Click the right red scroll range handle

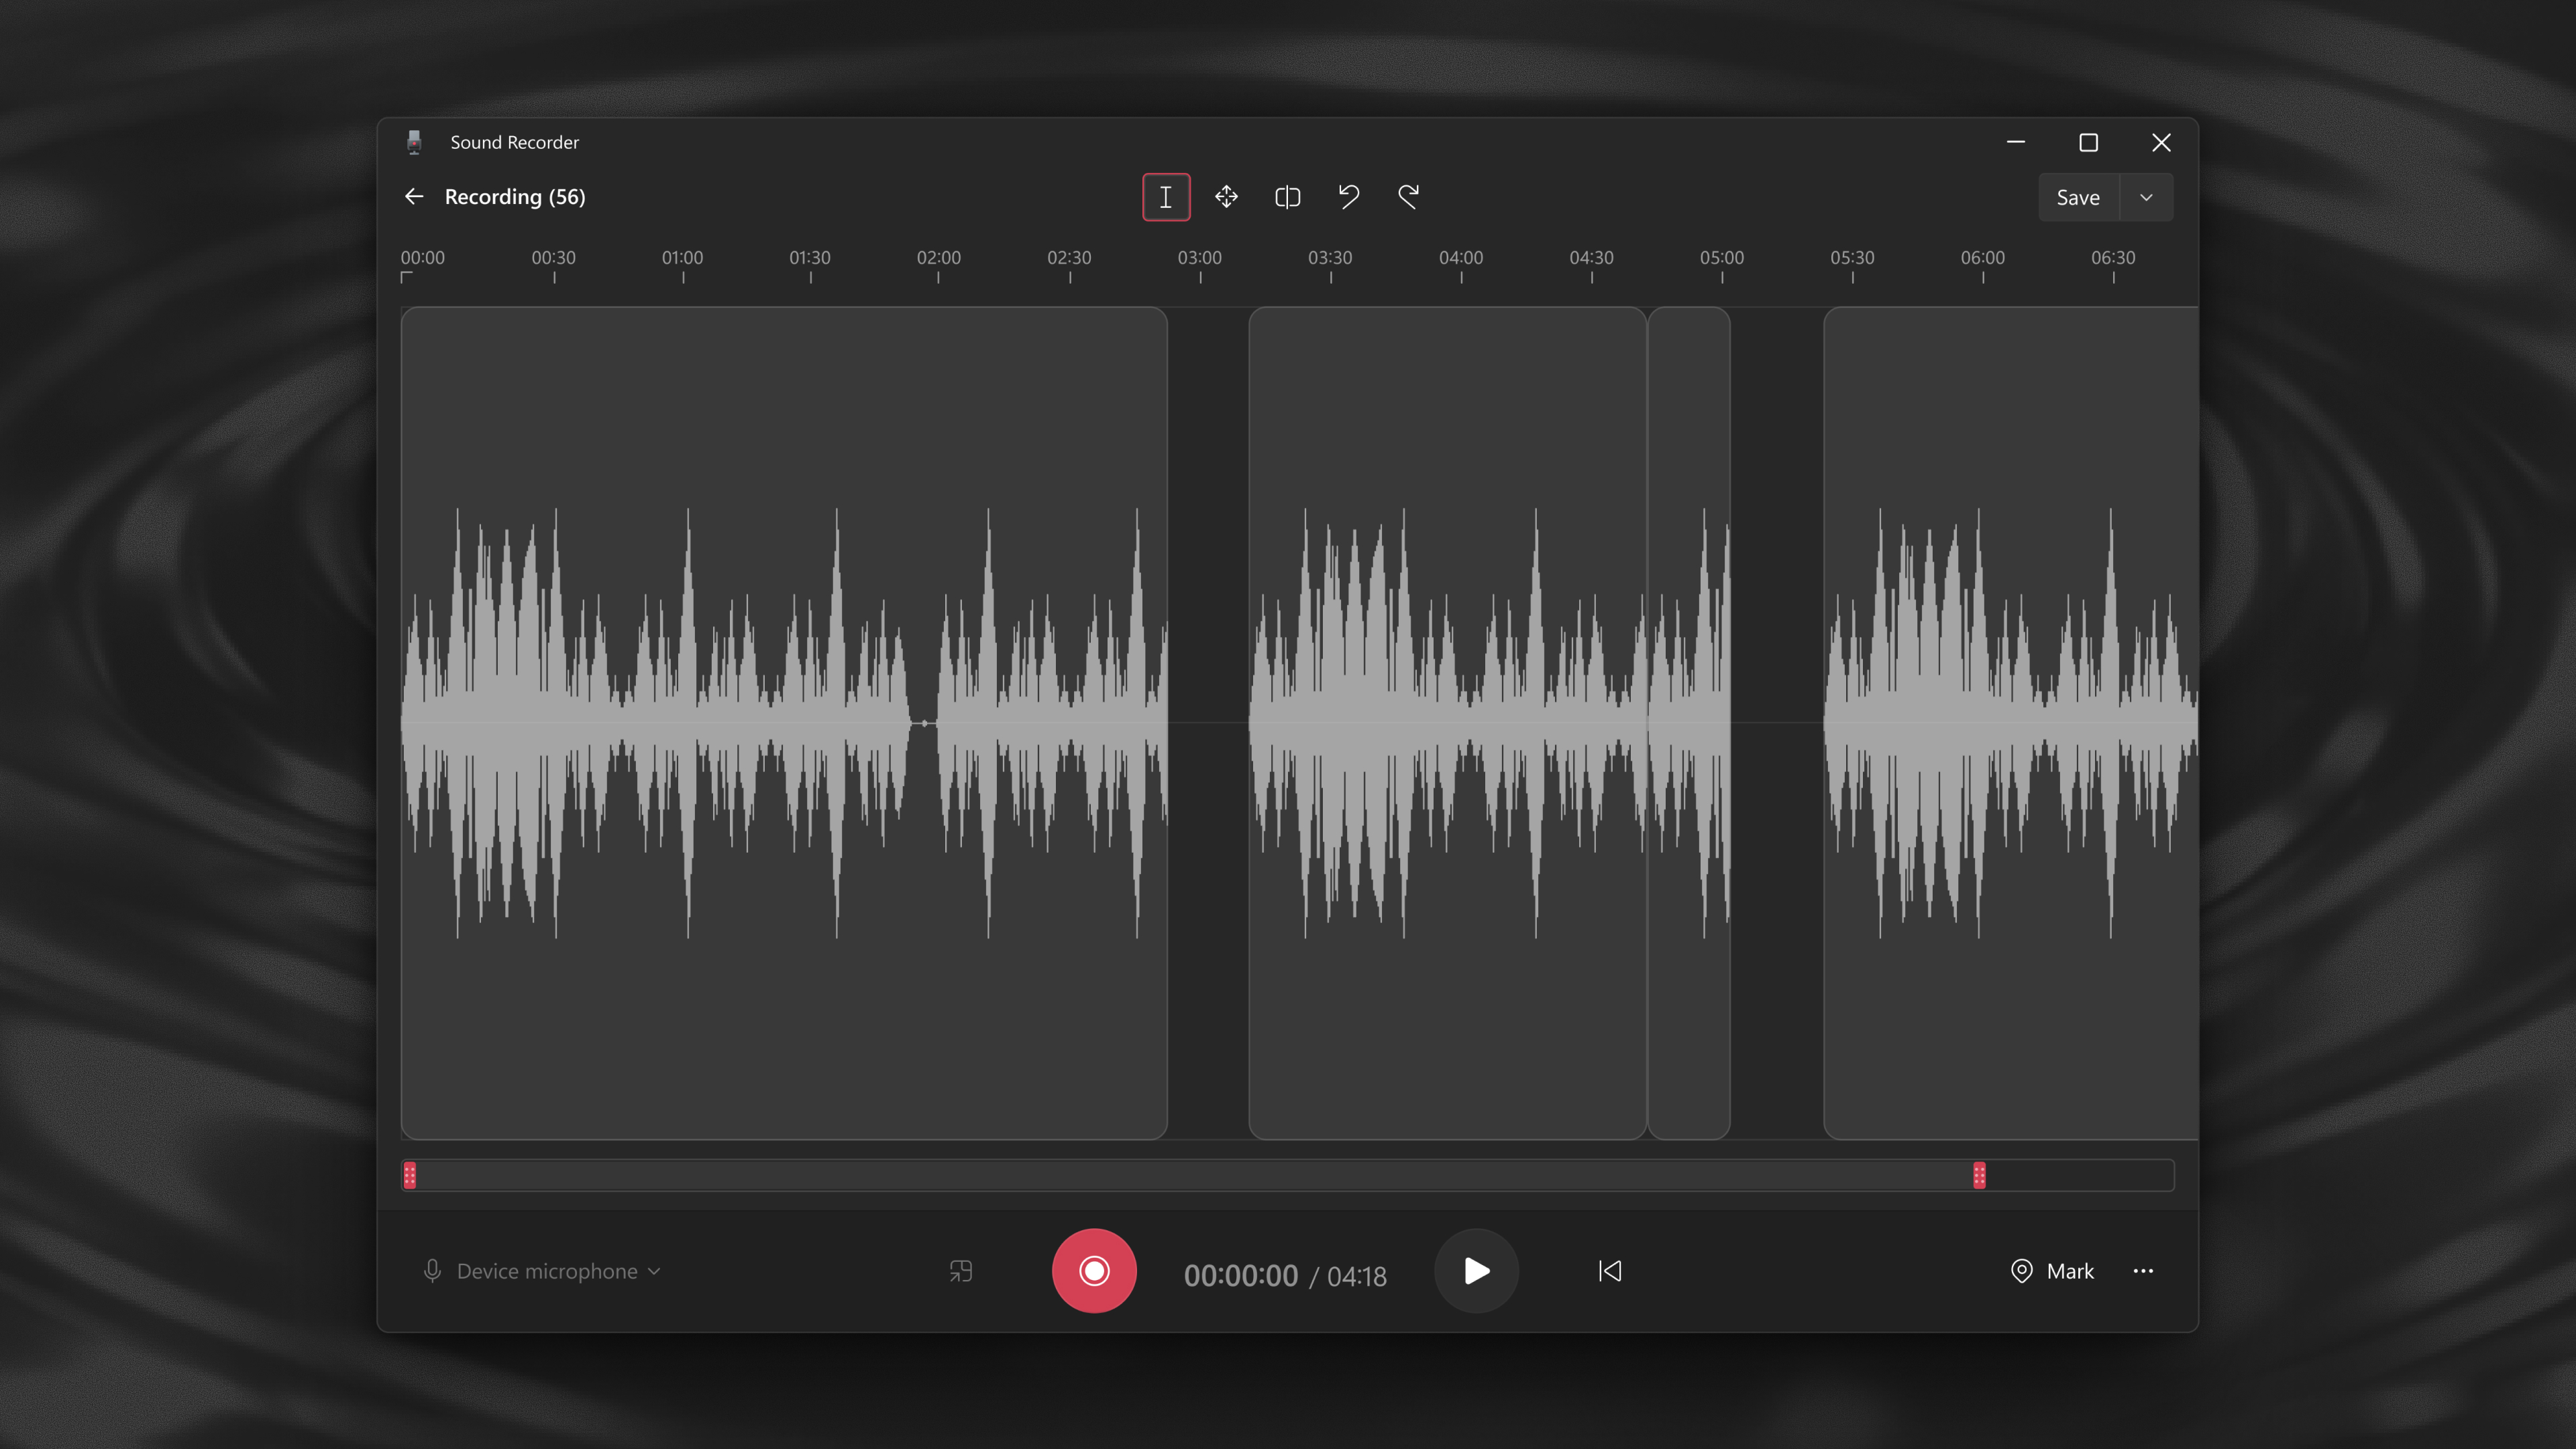coord(1979,1175)
